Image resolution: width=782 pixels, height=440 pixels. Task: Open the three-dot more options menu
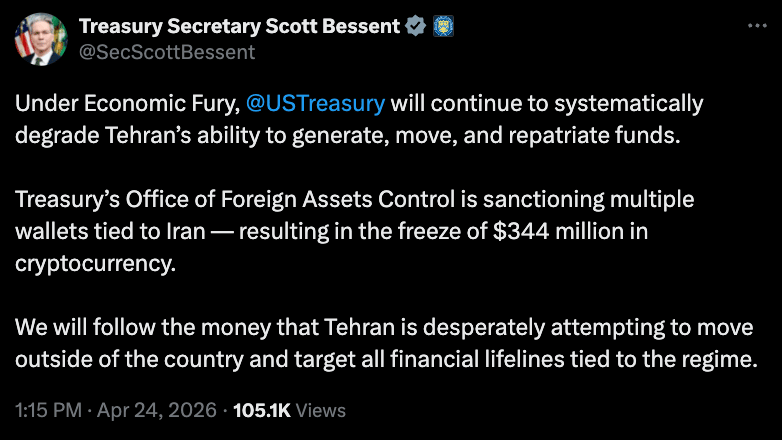[x=757, y=26]
